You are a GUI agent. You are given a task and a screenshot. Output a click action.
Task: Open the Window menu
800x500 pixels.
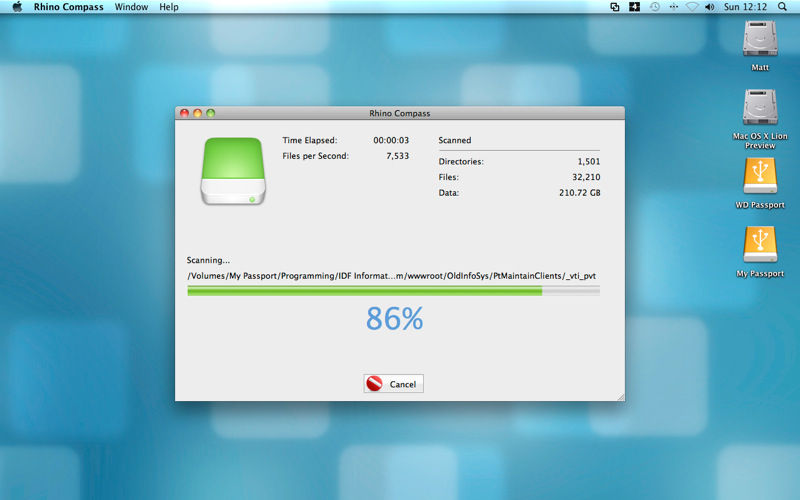[x=131, y=7]
